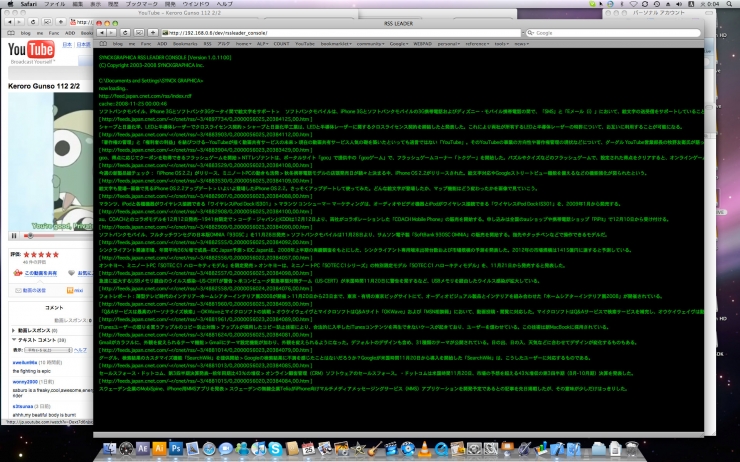Click the plus button in the YouTube window toolbar
Image resolution: width=740 pixels, height=462 pixels.
(61, 22)
